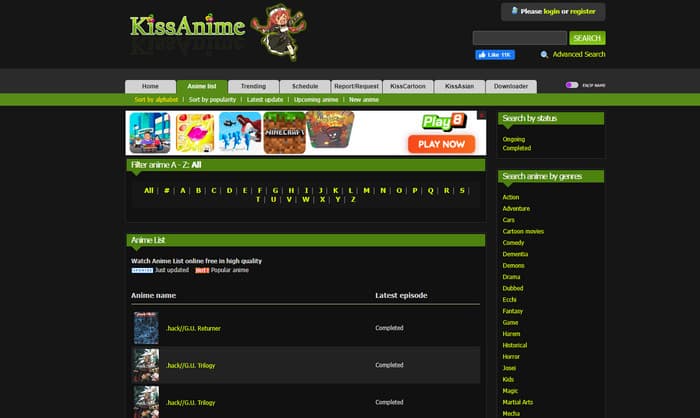This screenshot has height=418, width=700.
Task: Open the Latest update submenu link
Action: 265,100
